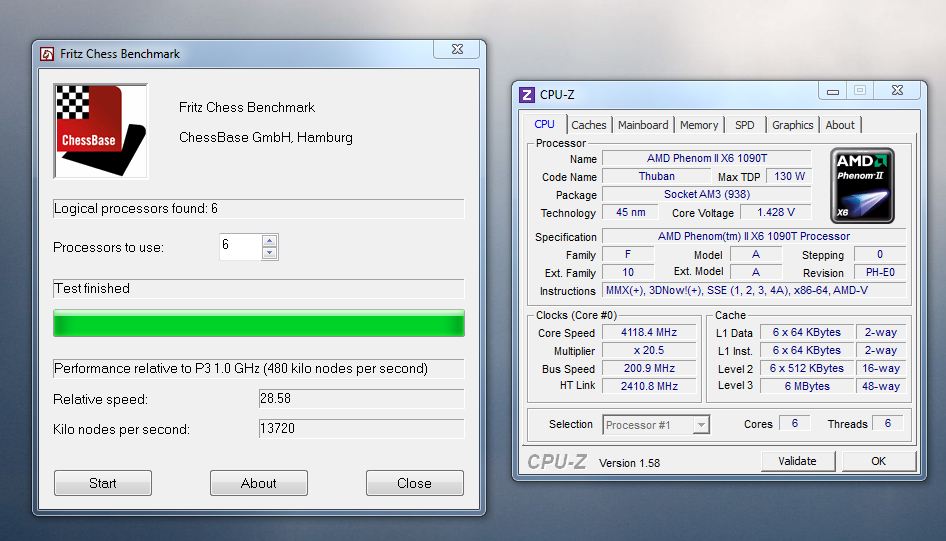
Task: Click the ChessBase logo image
Action: coord(101,131)
